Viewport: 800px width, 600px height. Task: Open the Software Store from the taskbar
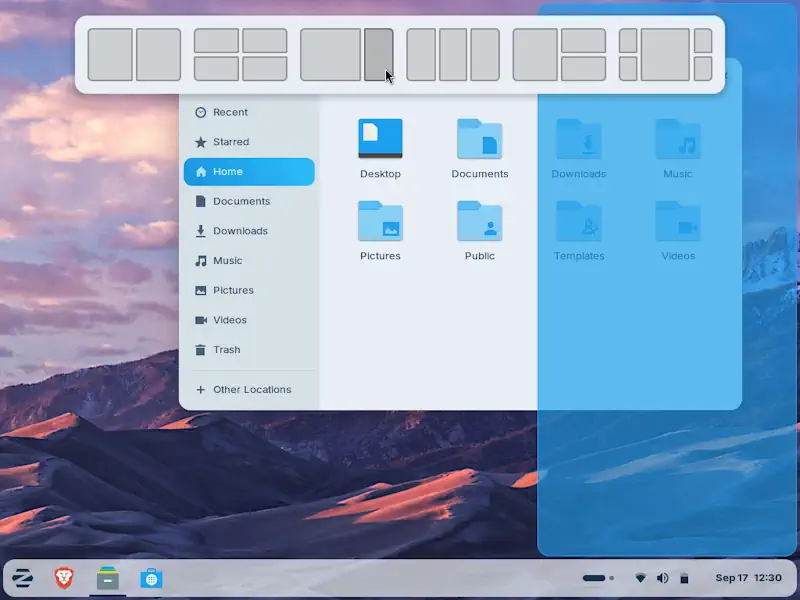tap(152, 578)
